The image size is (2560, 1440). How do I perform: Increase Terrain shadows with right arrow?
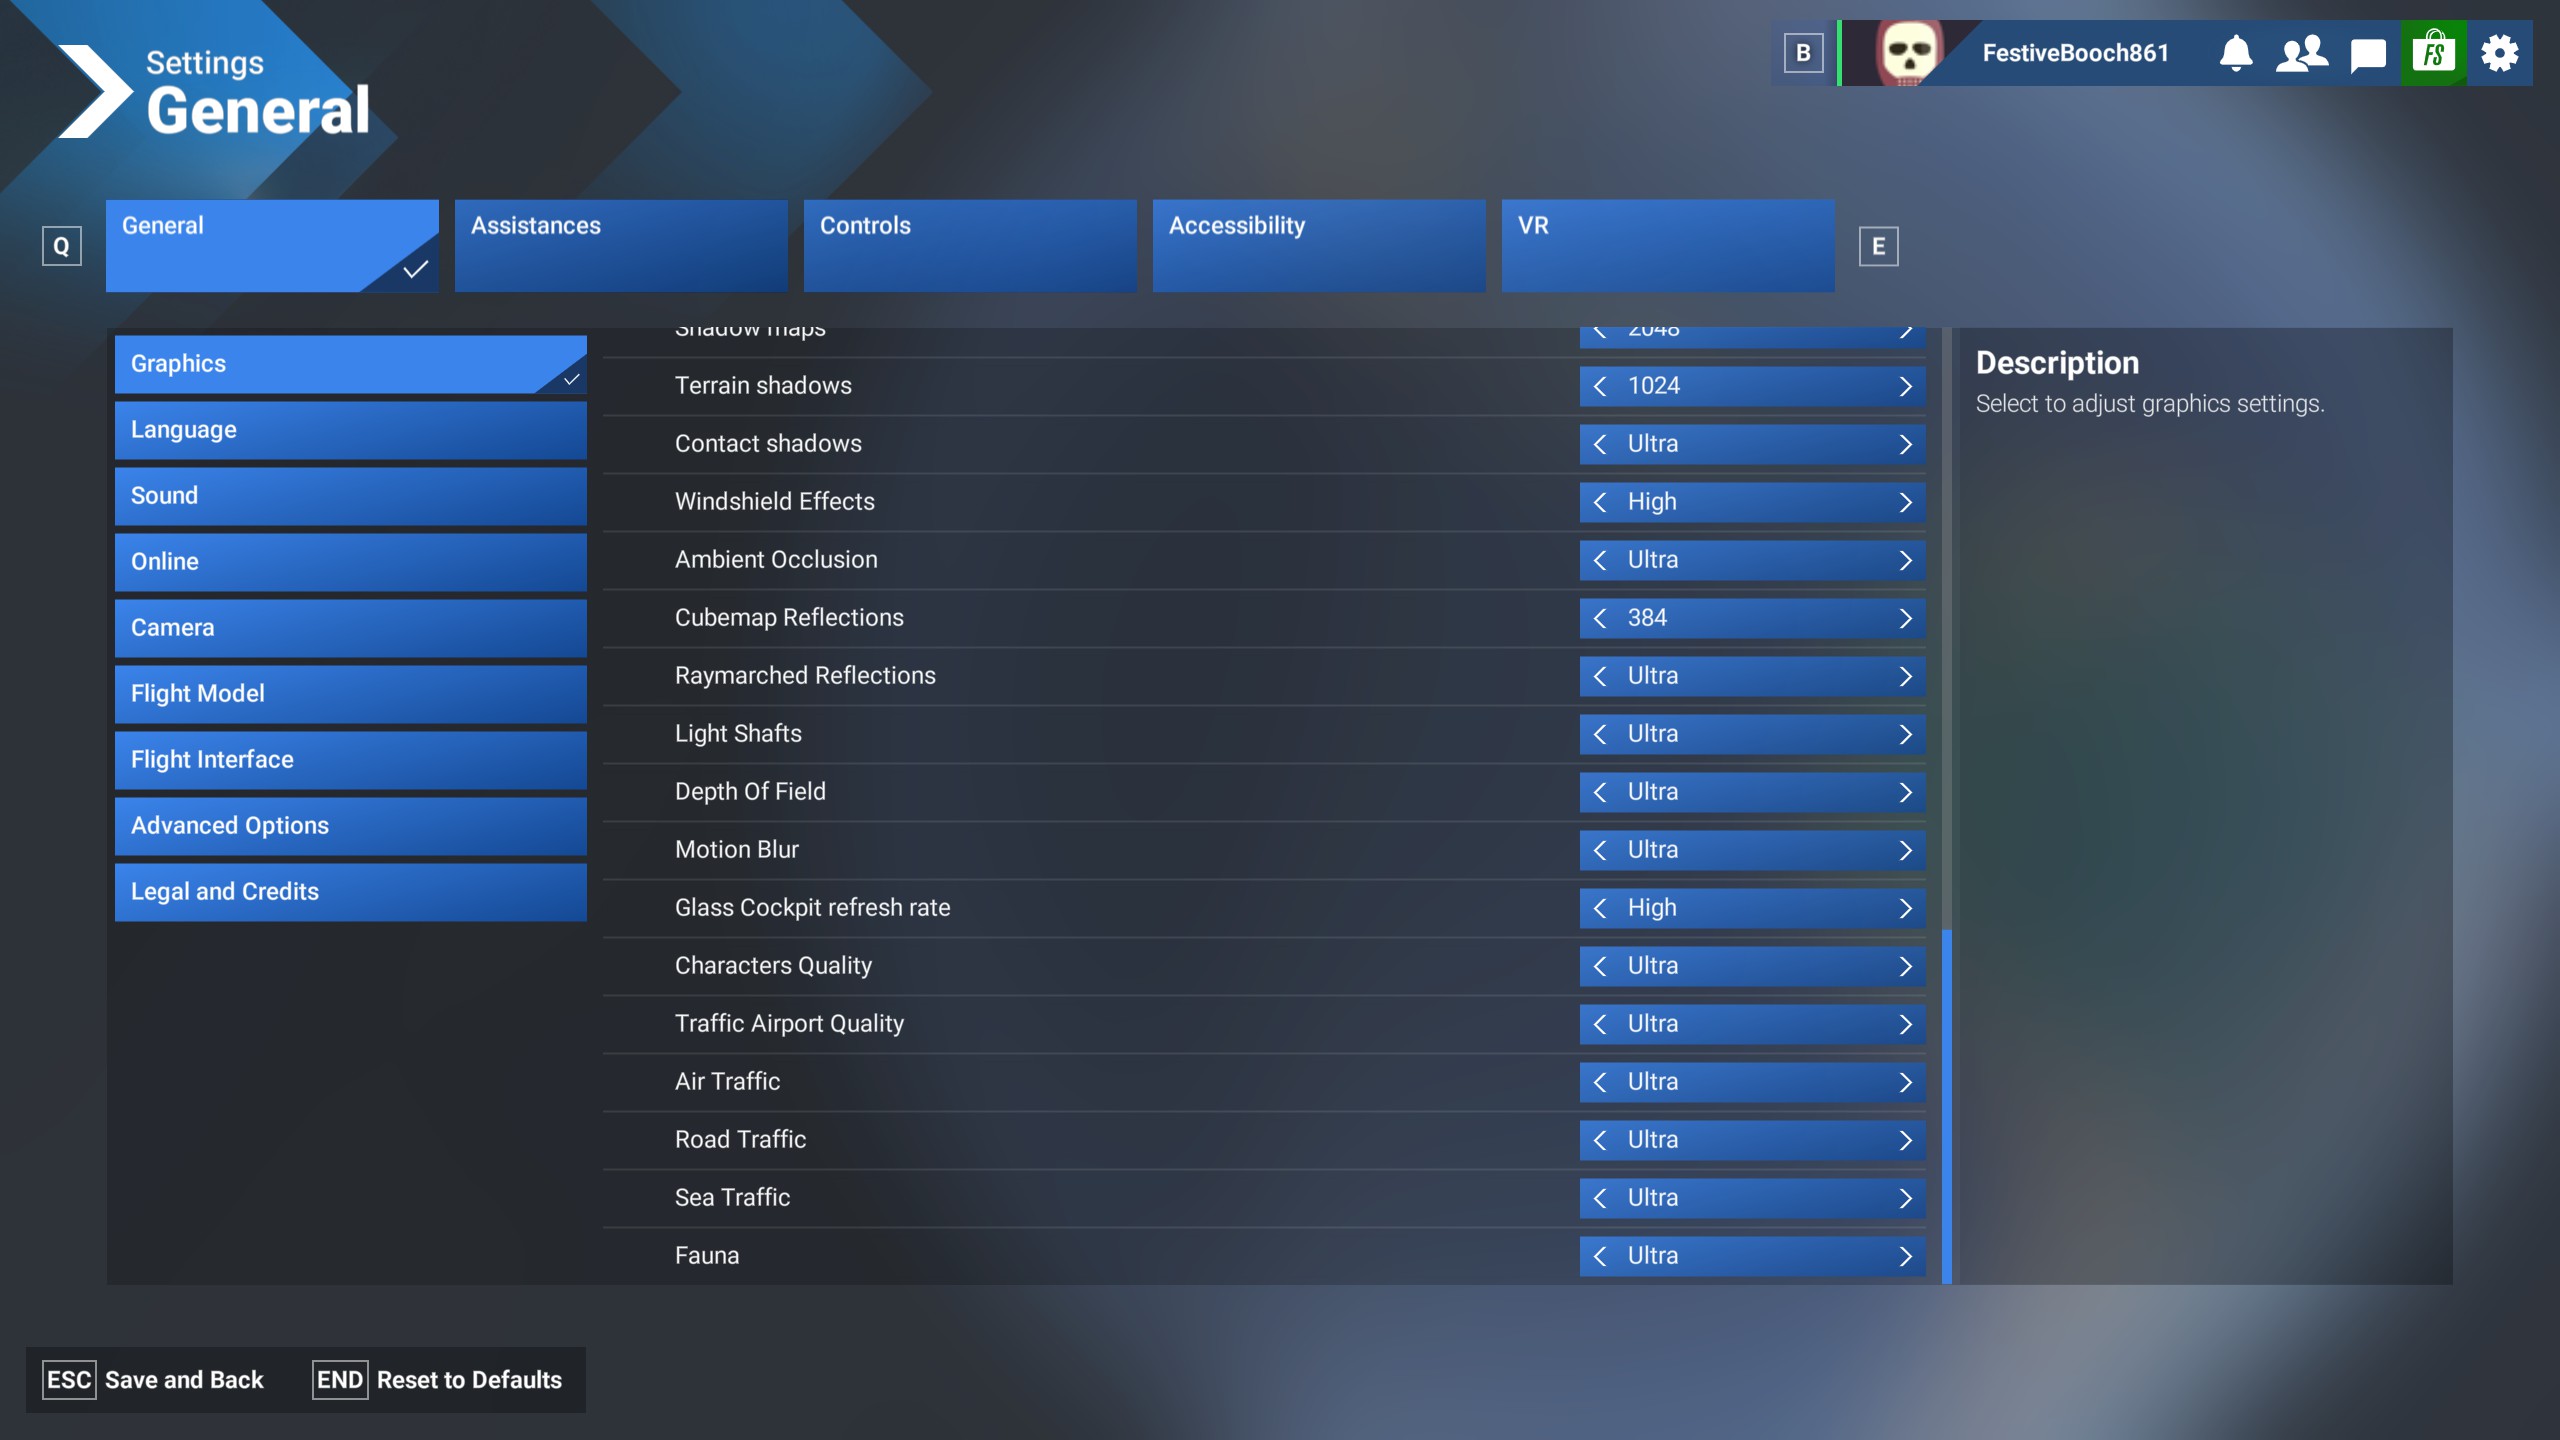pyautogui.click(x=1905, y=386)
